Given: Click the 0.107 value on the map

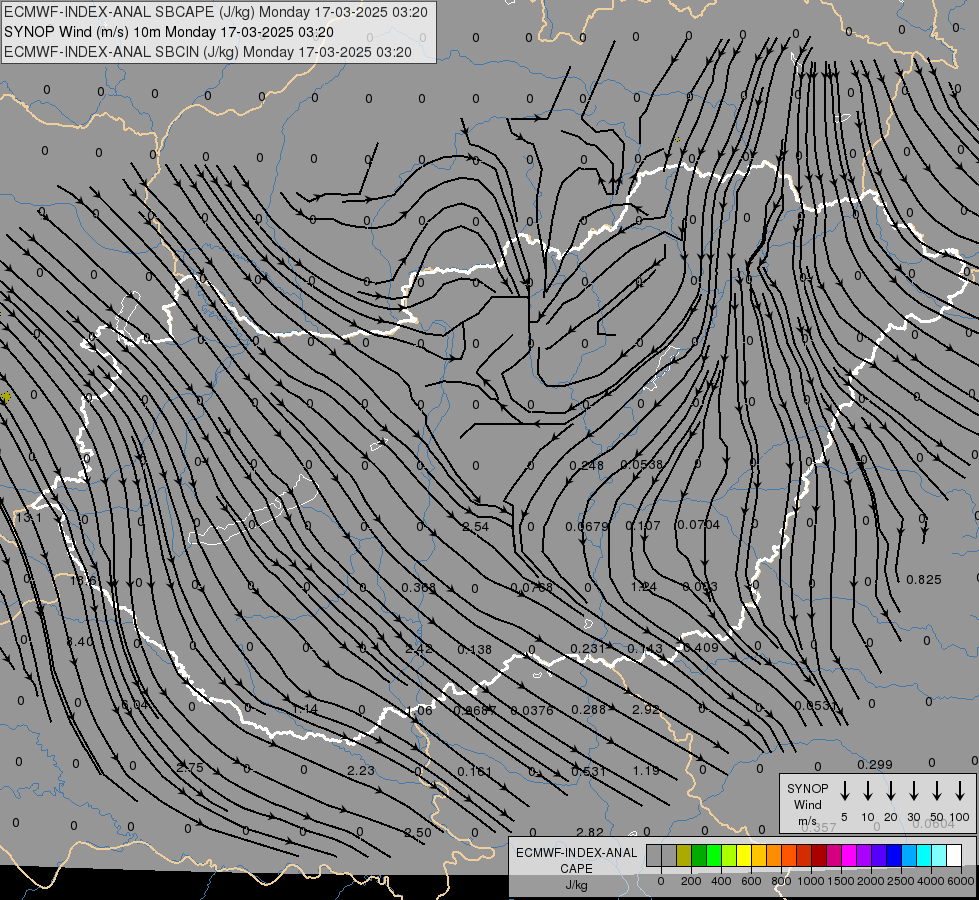Looking at the screenshot, I should [x=642, y=525].
